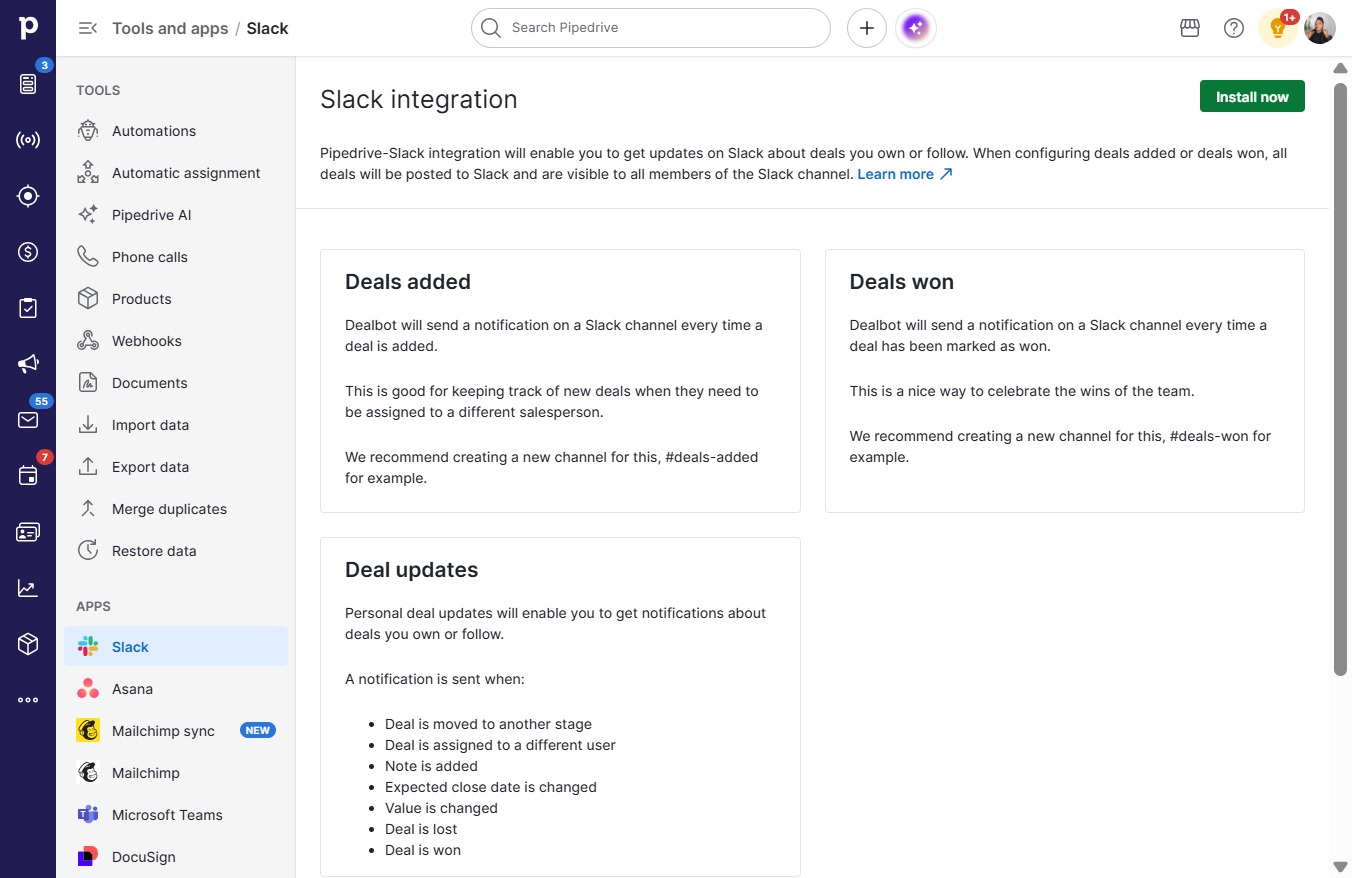This screenshot has height=878, width=1352.
Task: Click the APPS section header
Action: (93, 606)
